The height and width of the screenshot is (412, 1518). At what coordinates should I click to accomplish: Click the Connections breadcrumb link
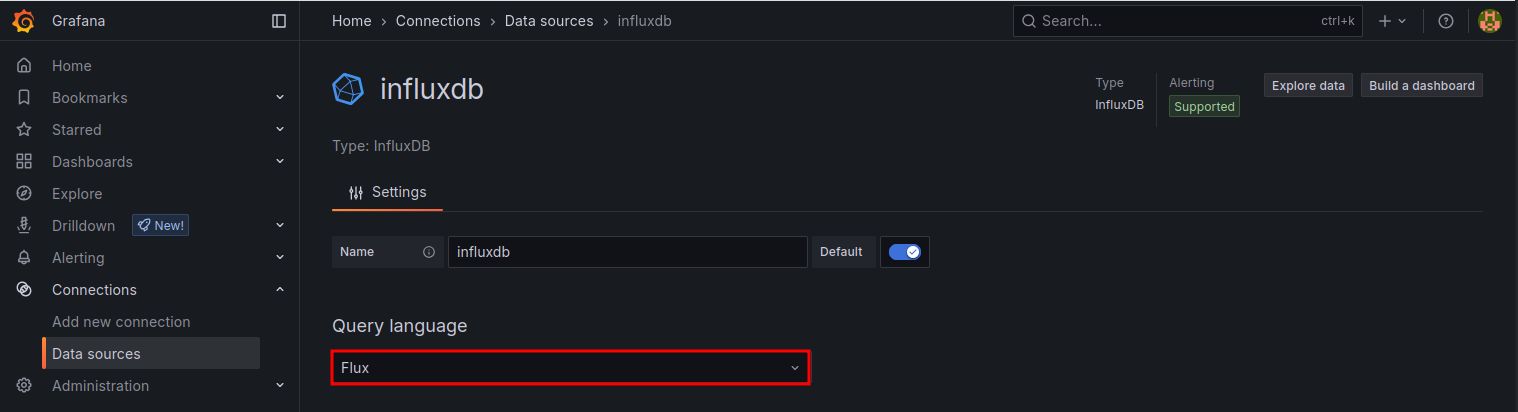(x=438, y=21)
